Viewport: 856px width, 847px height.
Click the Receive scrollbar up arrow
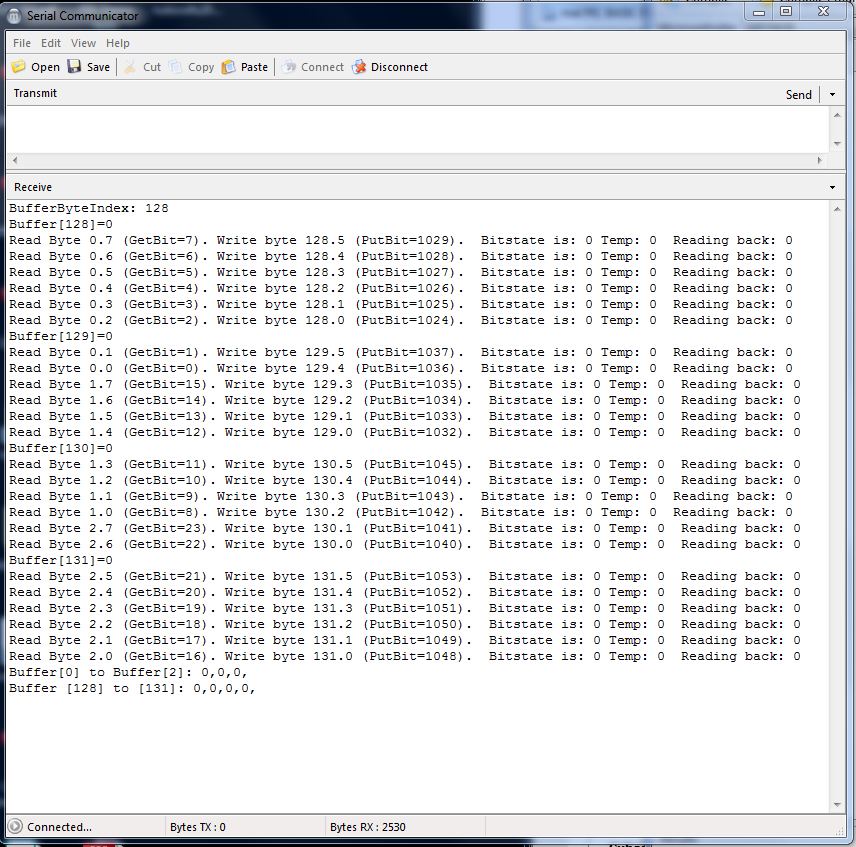pos(837,208)
